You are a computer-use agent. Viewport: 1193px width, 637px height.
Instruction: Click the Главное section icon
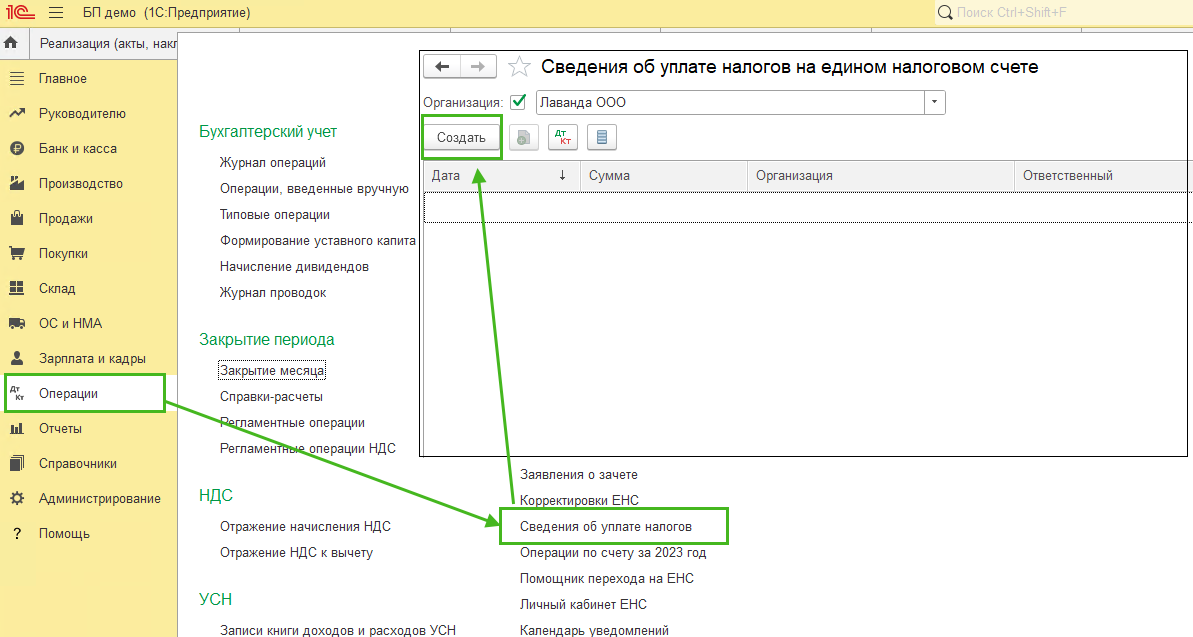(17, 78)
